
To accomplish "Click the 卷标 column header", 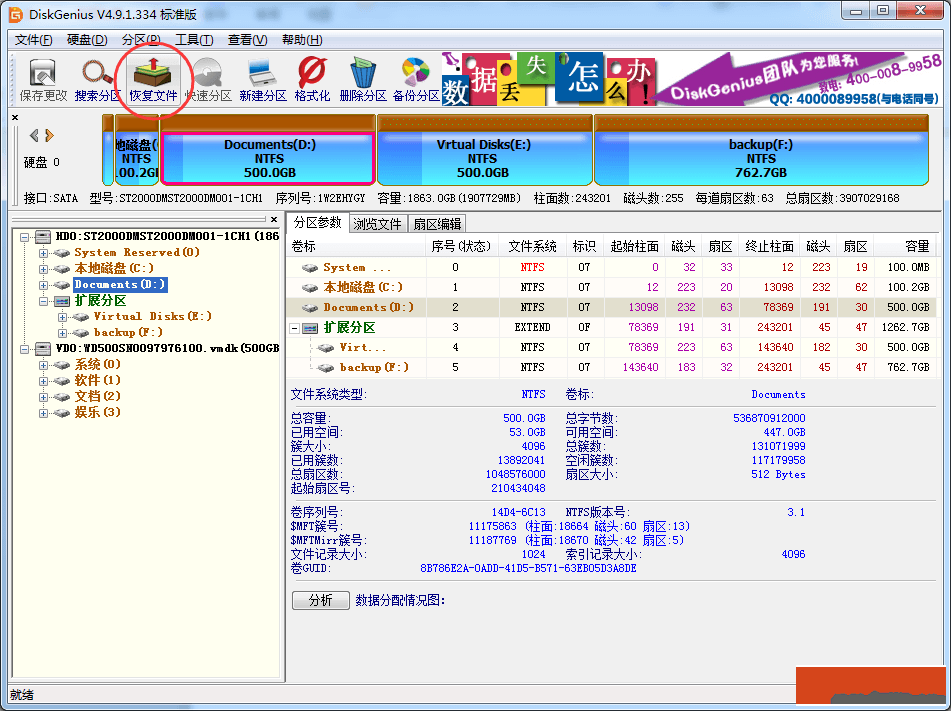I will click(357, 246).
